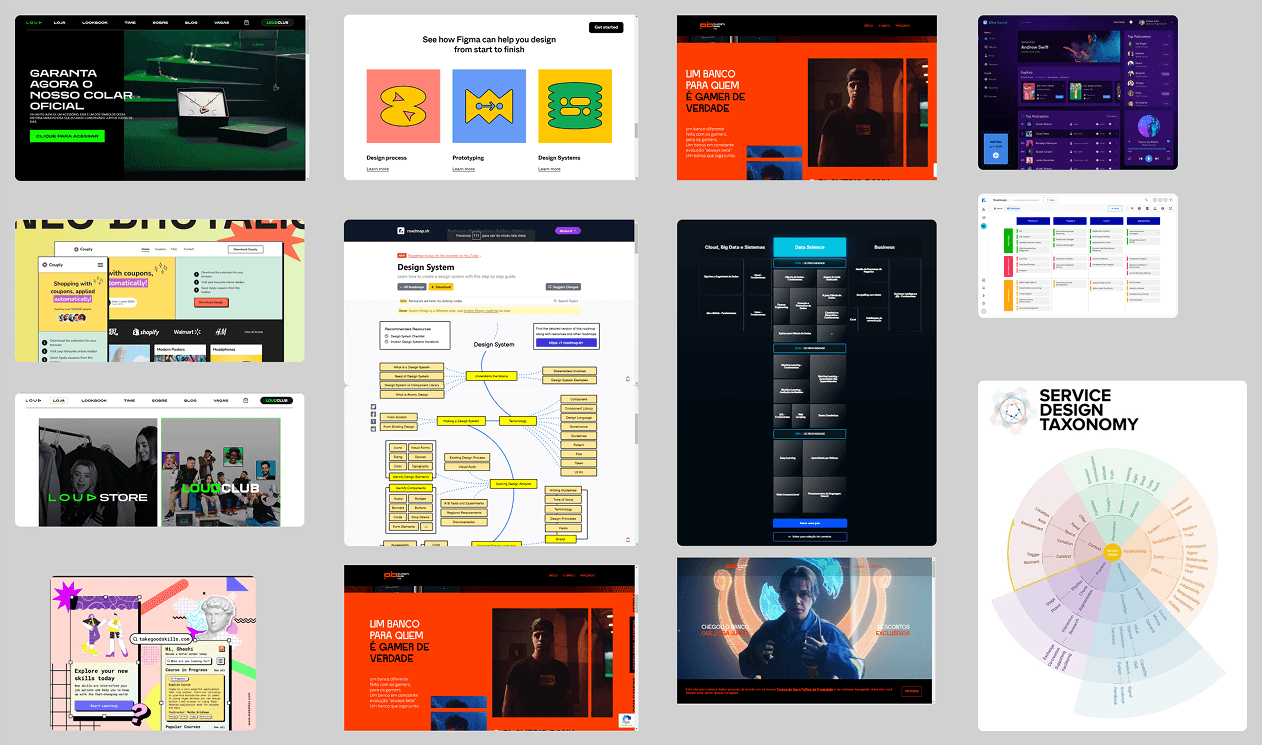Select SOBRE in the white LOUD Store navbar
The height and width of the screenshot is (745, 1262).
(x=160, y=400)
